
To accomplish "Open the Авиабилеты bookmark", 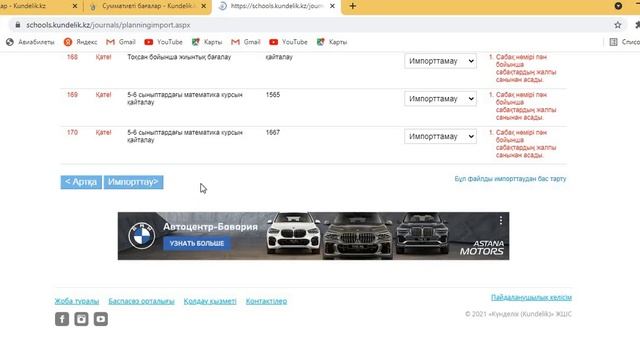I will 30,42.
